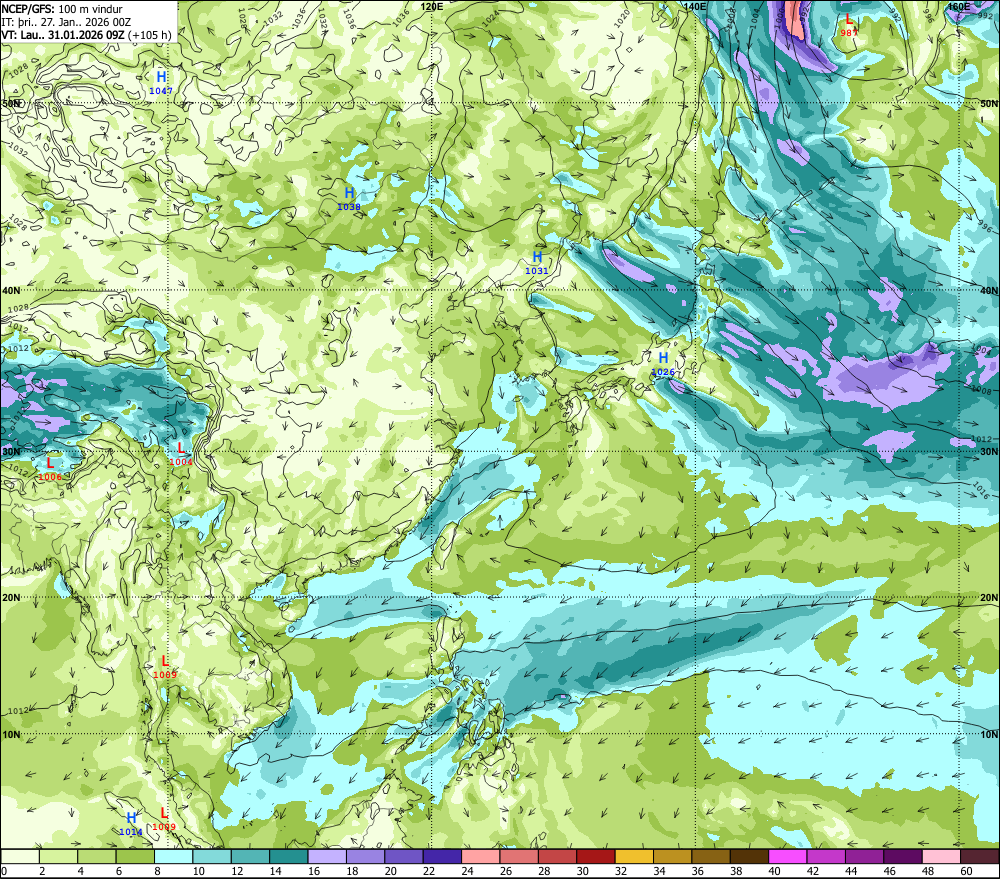Pick the legend swatch between 2 and 4

pyautogui.click(x=59, y=857)
